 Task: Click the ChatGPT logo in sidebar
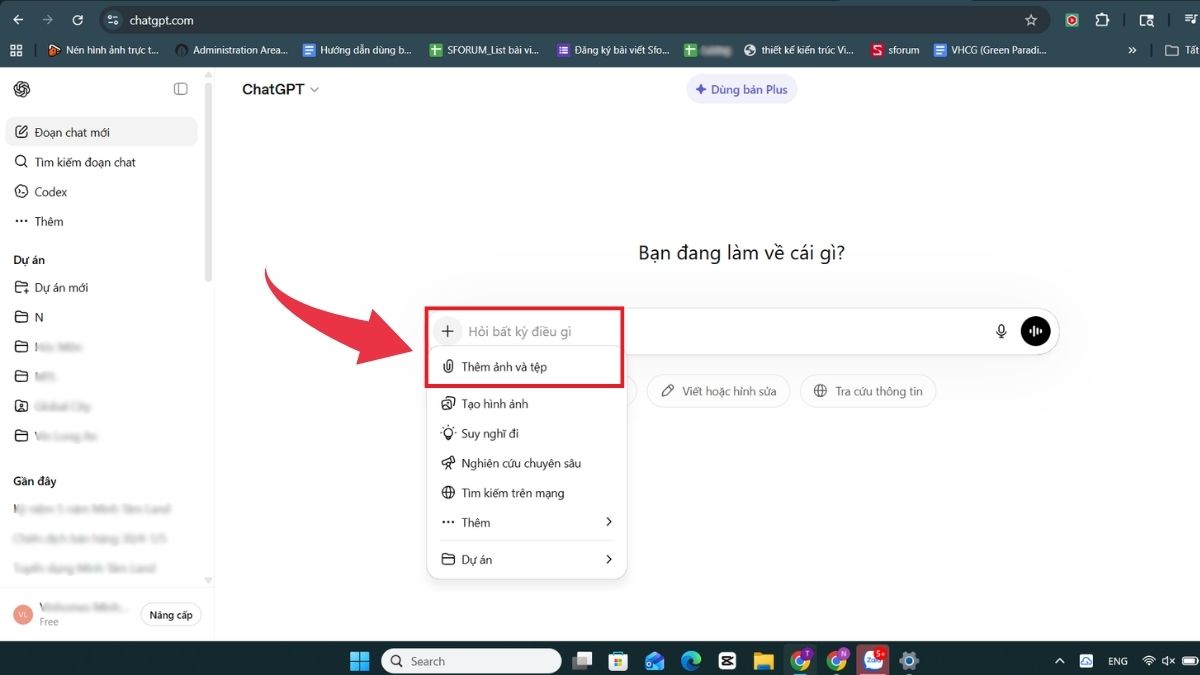tap(22, 89)
